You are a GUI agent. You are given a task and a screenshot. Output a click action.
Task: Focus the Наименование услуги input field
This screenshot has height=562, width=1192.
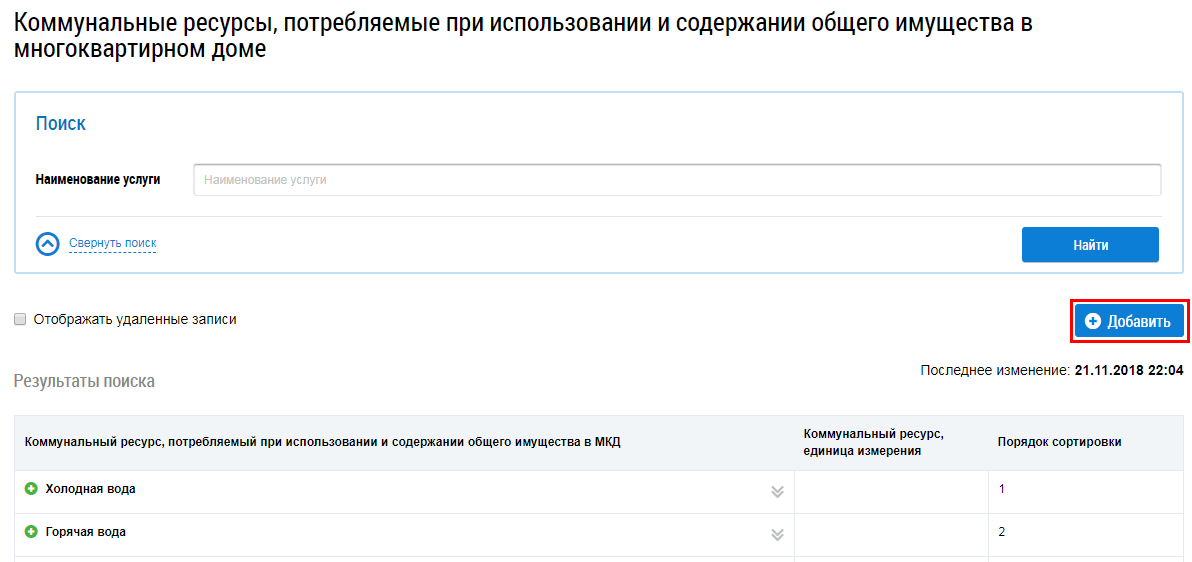click(x=676, y=180)
